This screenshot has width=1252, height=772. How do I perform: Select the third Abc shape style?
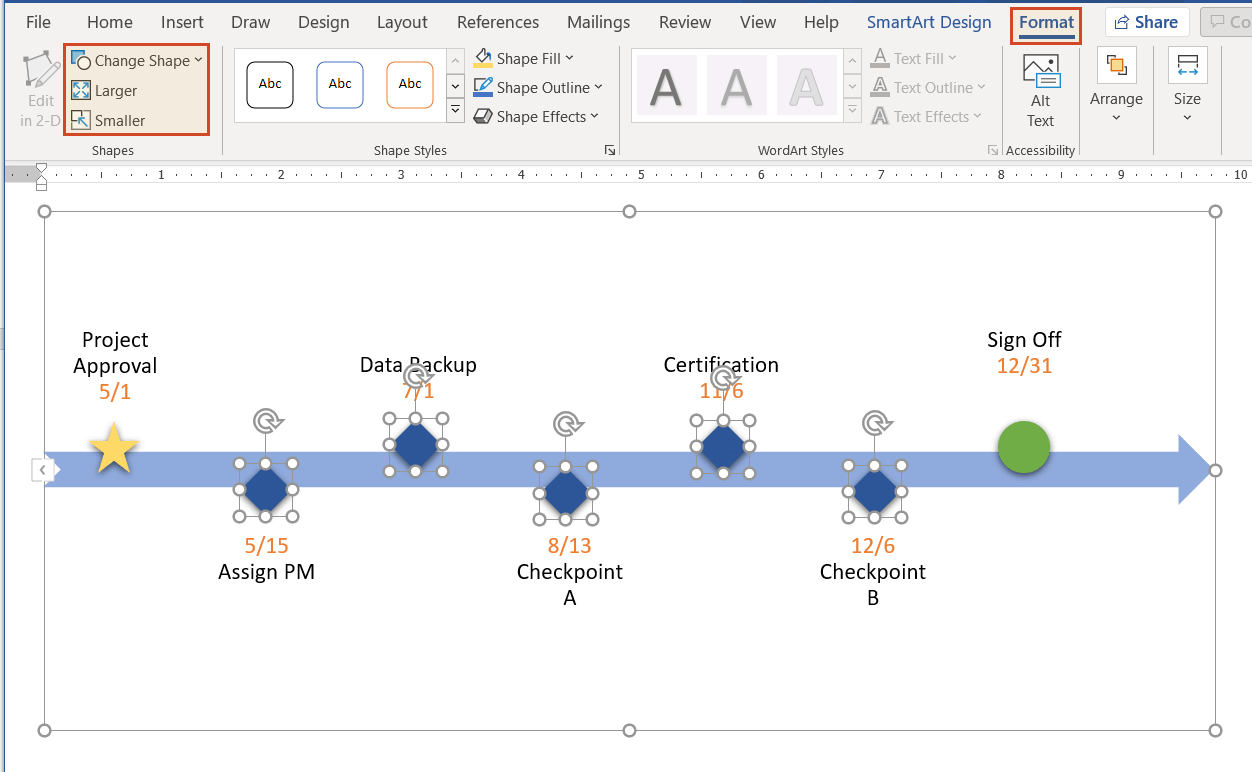point(410,84)
